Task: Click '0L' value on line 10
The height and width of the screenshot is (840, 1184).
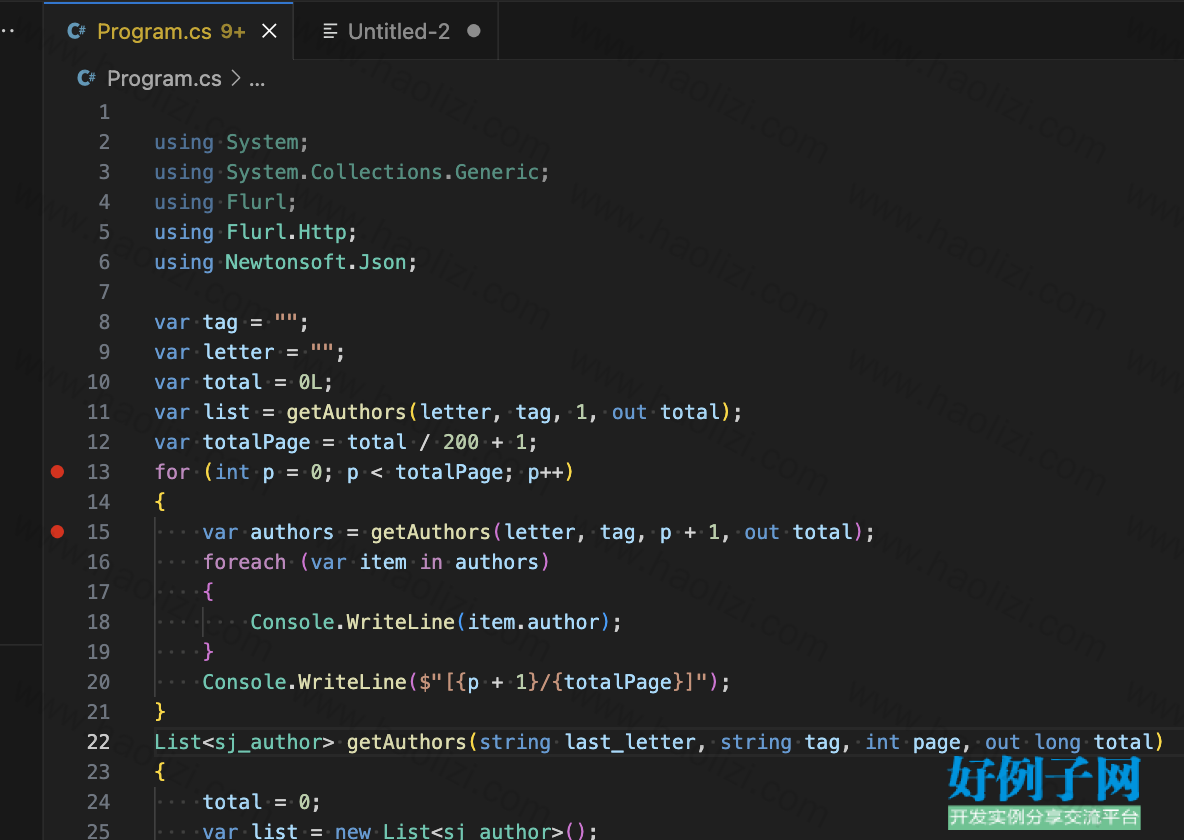Action: click(x=310, y=382)
